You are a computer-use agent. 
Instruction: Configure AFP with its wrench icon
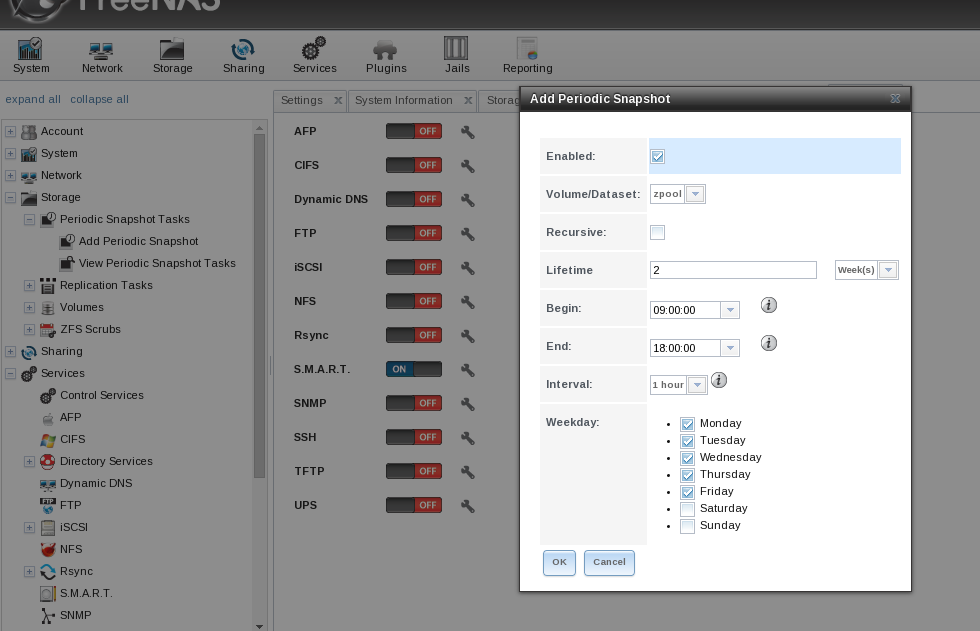468,132
